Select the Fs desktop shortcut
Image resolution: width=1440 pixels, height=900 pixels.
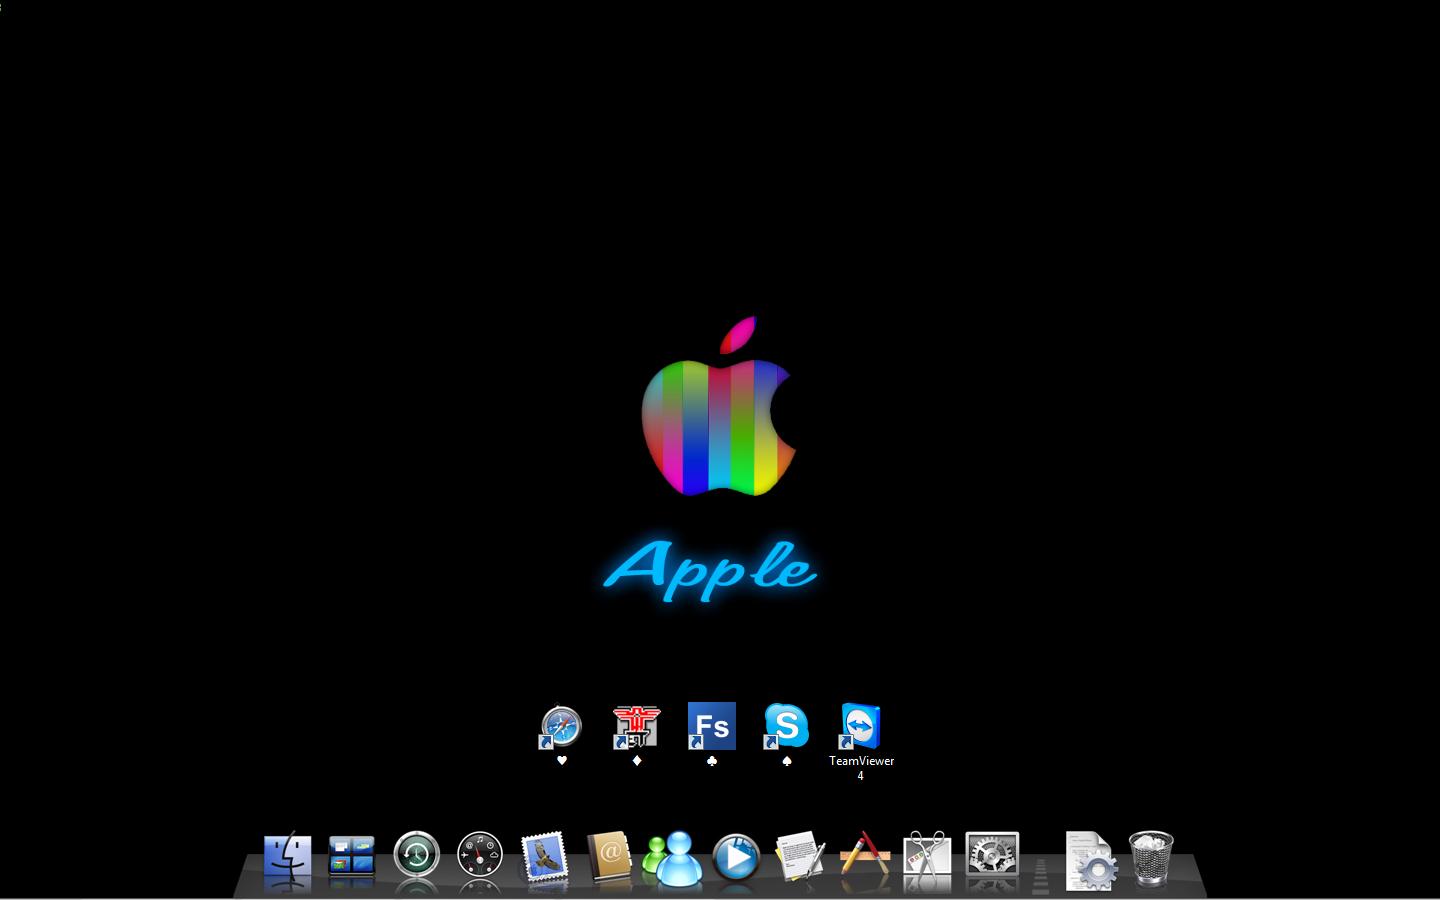click(x=711, y=727)
